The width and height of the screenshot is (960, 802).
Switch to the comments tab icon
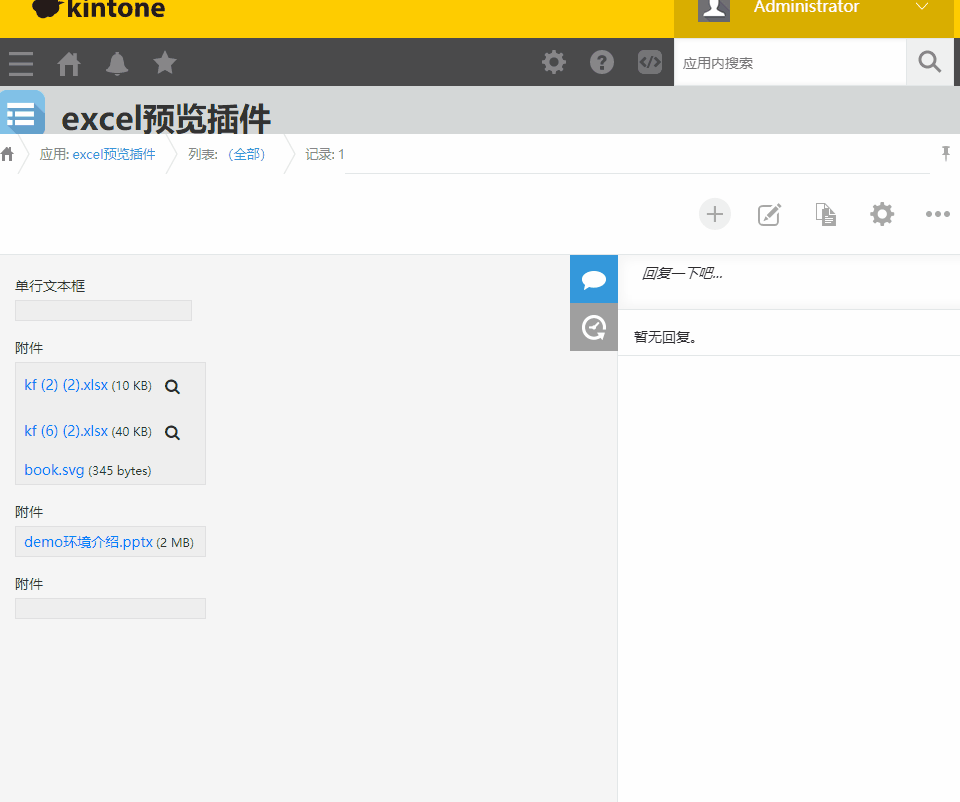[594, 279]
